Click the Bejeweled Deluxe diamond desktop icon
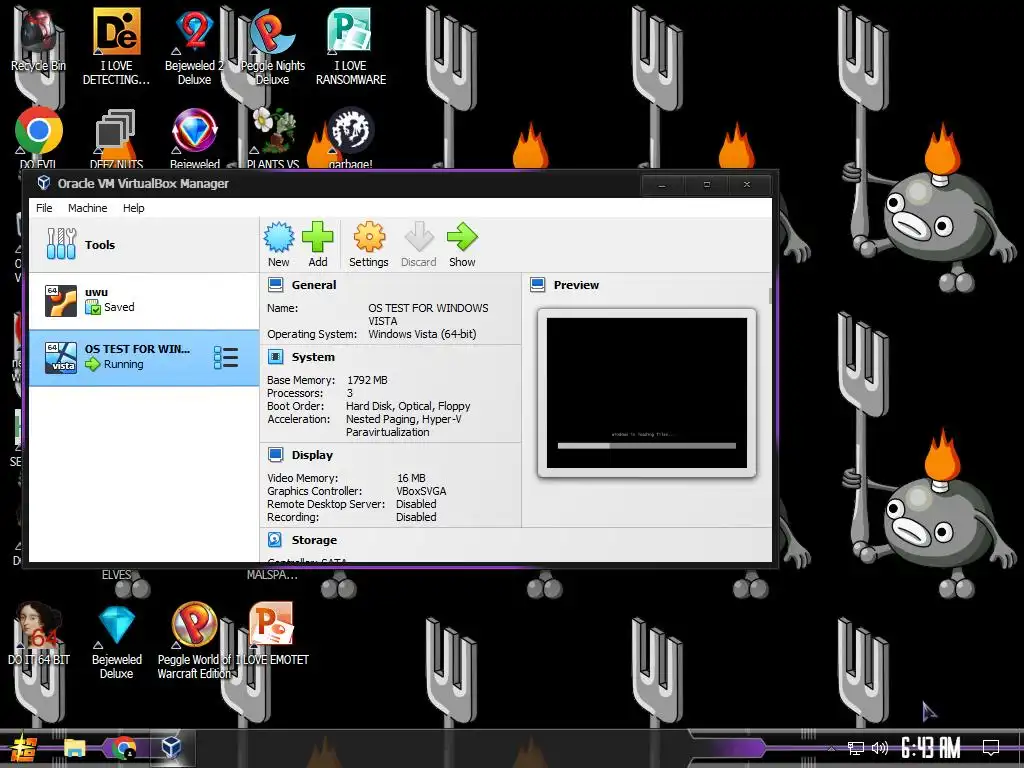 coord(116,640)
